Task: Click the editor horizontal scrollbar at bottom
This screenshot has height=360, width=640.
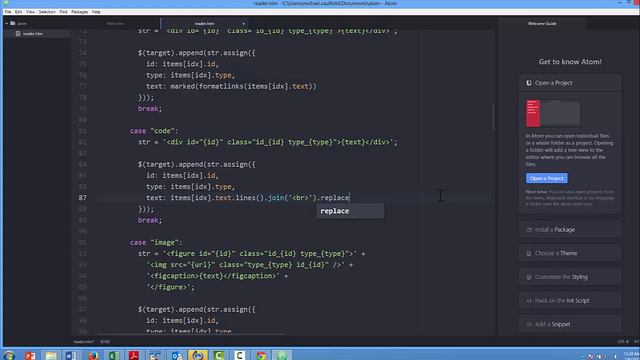Action: point(192,334)
